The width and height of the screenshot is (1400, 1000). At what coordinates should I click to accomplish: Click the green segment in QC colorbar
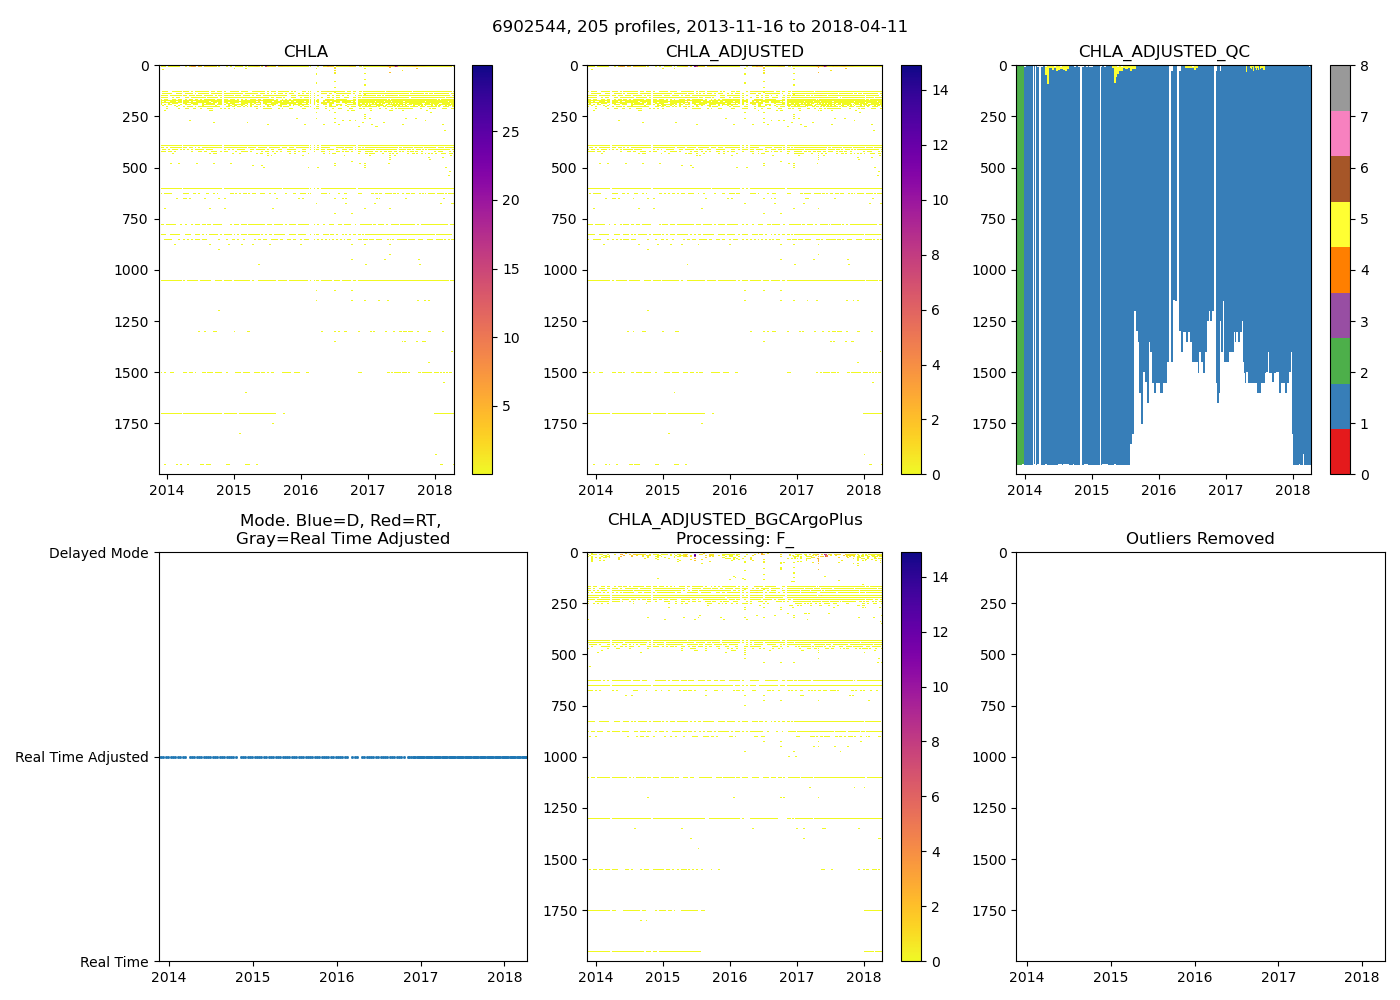click(x=1340, y=360)
